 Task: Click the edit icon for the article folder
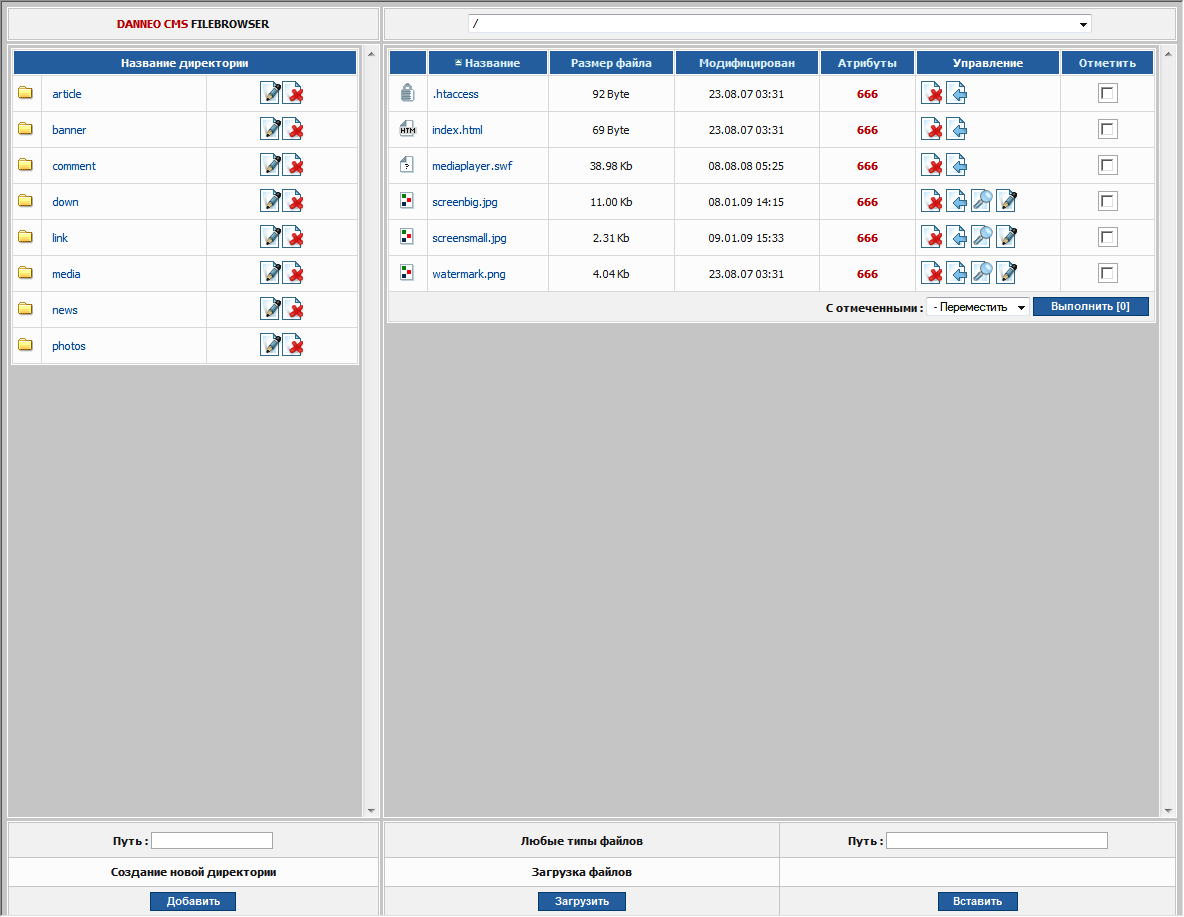[x=270, y=93]
